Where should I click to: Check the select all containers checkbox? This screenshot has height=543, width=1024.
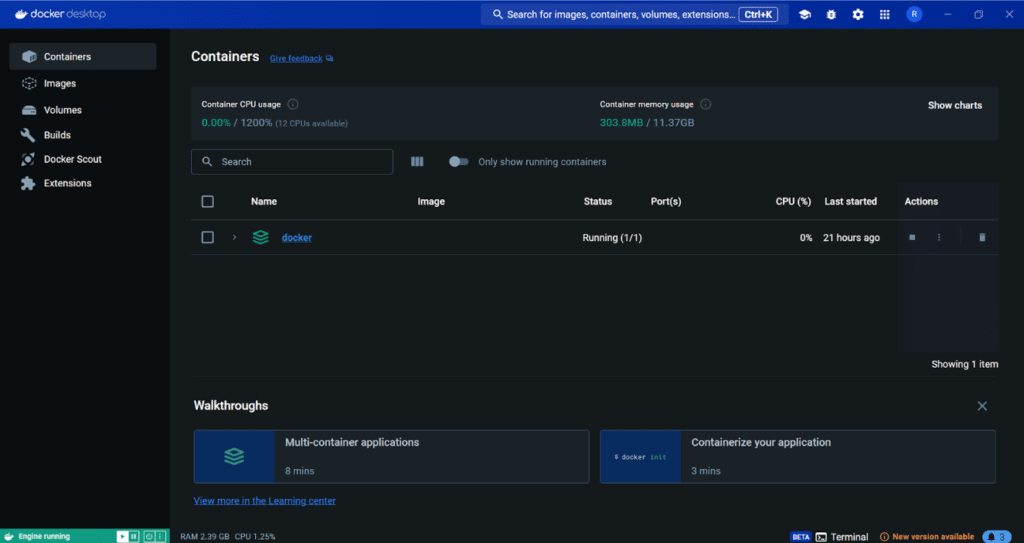pos(208,201)
